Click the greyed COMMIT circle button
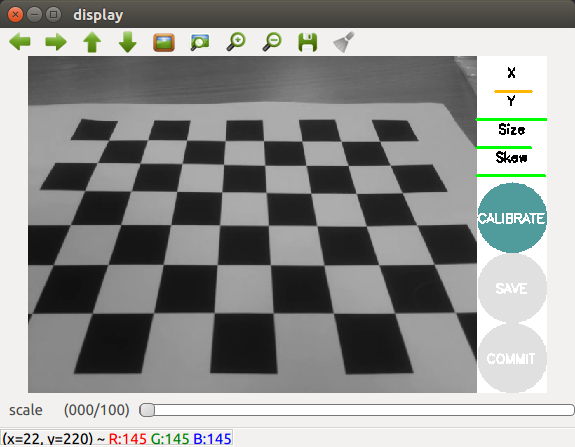575x447 pixels. [x=512, y=358]
